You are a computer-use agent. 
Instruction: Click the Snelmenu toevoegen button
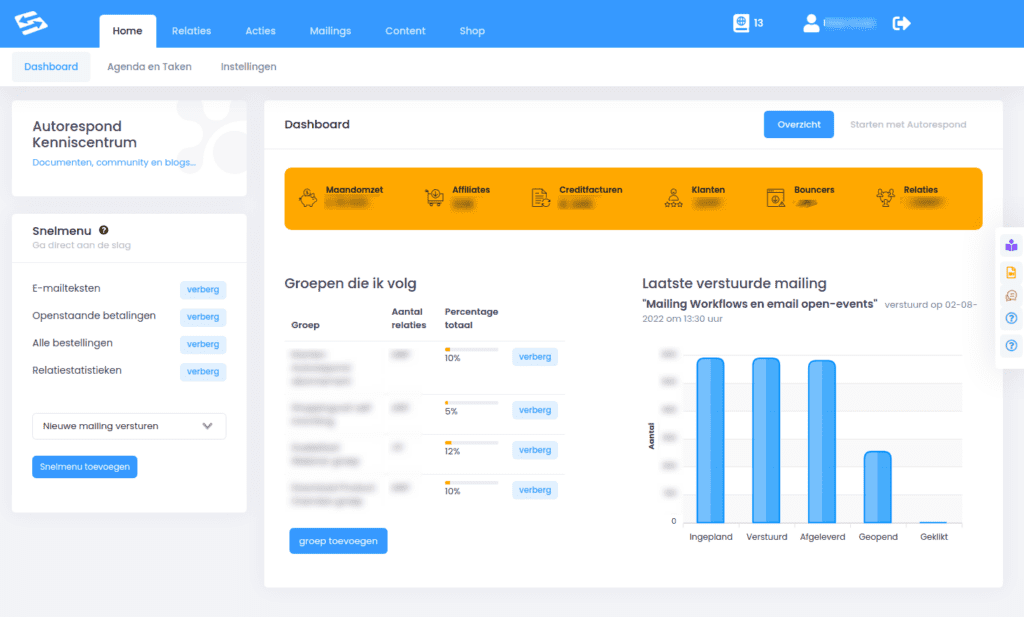coord(84,467)
